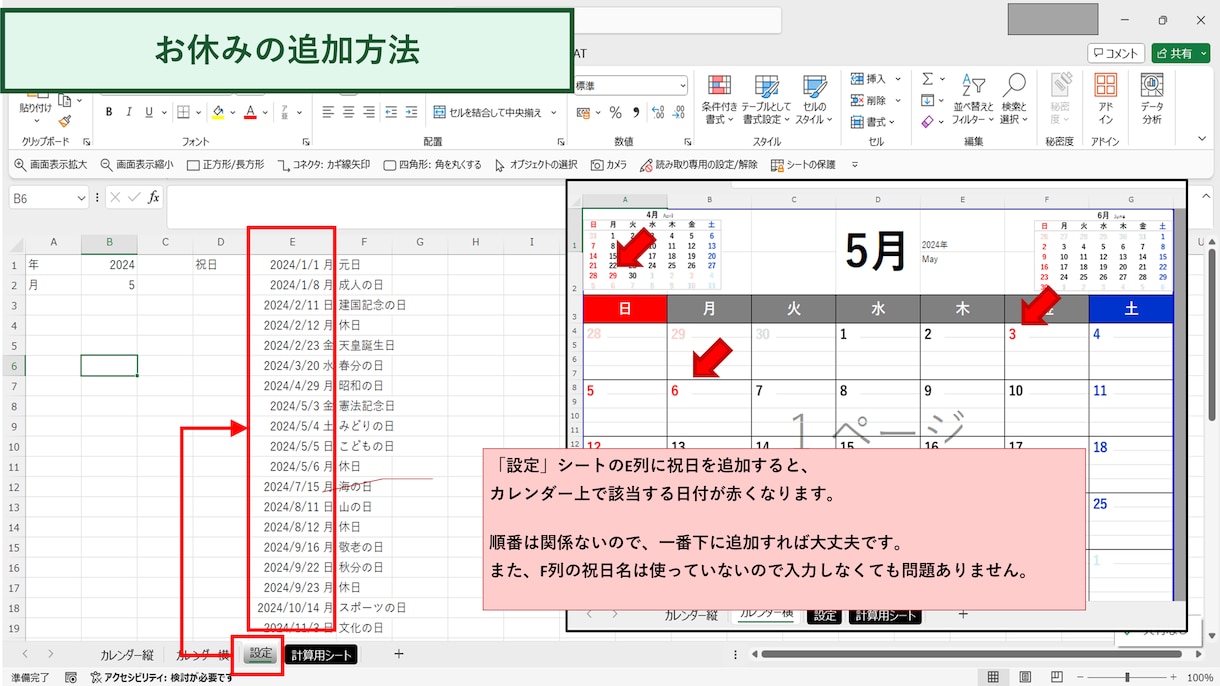Screen dimensions: 1220x686
Task: Click the Clear eraser icon
Action: [927, 122]
